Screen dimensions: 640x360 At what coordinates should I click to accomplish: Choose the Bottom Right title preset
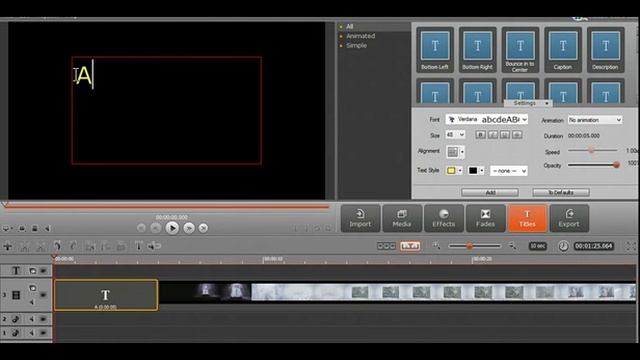pos(478,50)
